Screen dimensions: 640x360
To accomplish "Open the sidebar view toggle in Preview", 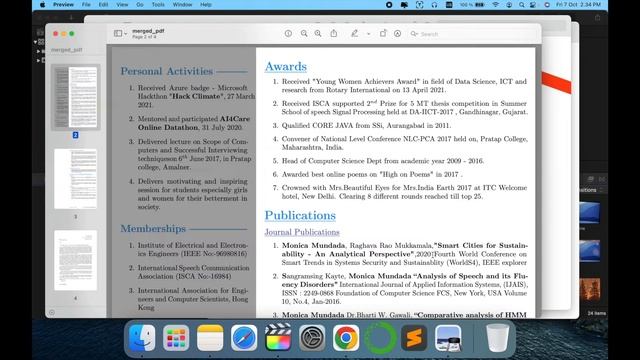I will pos(118,33).
